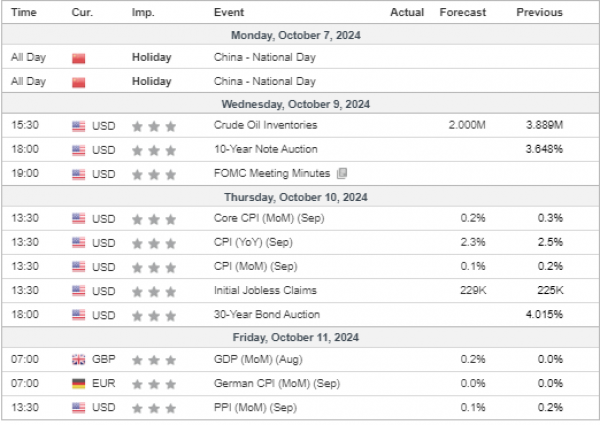Click China flag in second Holiday row
This screenshot has width=600, height=425.
pos(78,82)
